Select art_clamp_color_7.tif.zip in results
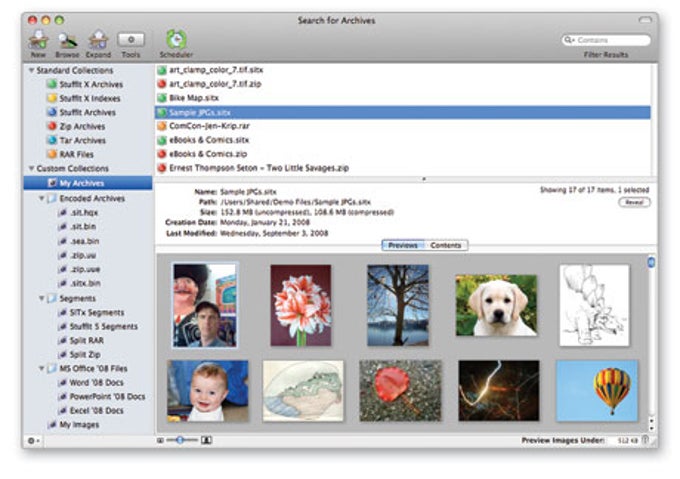This screenshot has width=680, height=479. coord(402,84)
